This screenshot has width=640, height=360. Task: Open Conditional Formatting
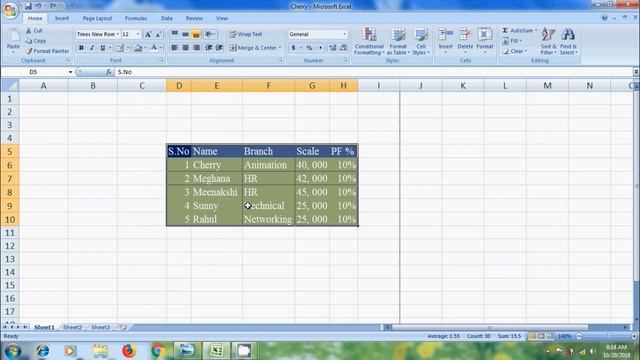(x=369, y=41)
